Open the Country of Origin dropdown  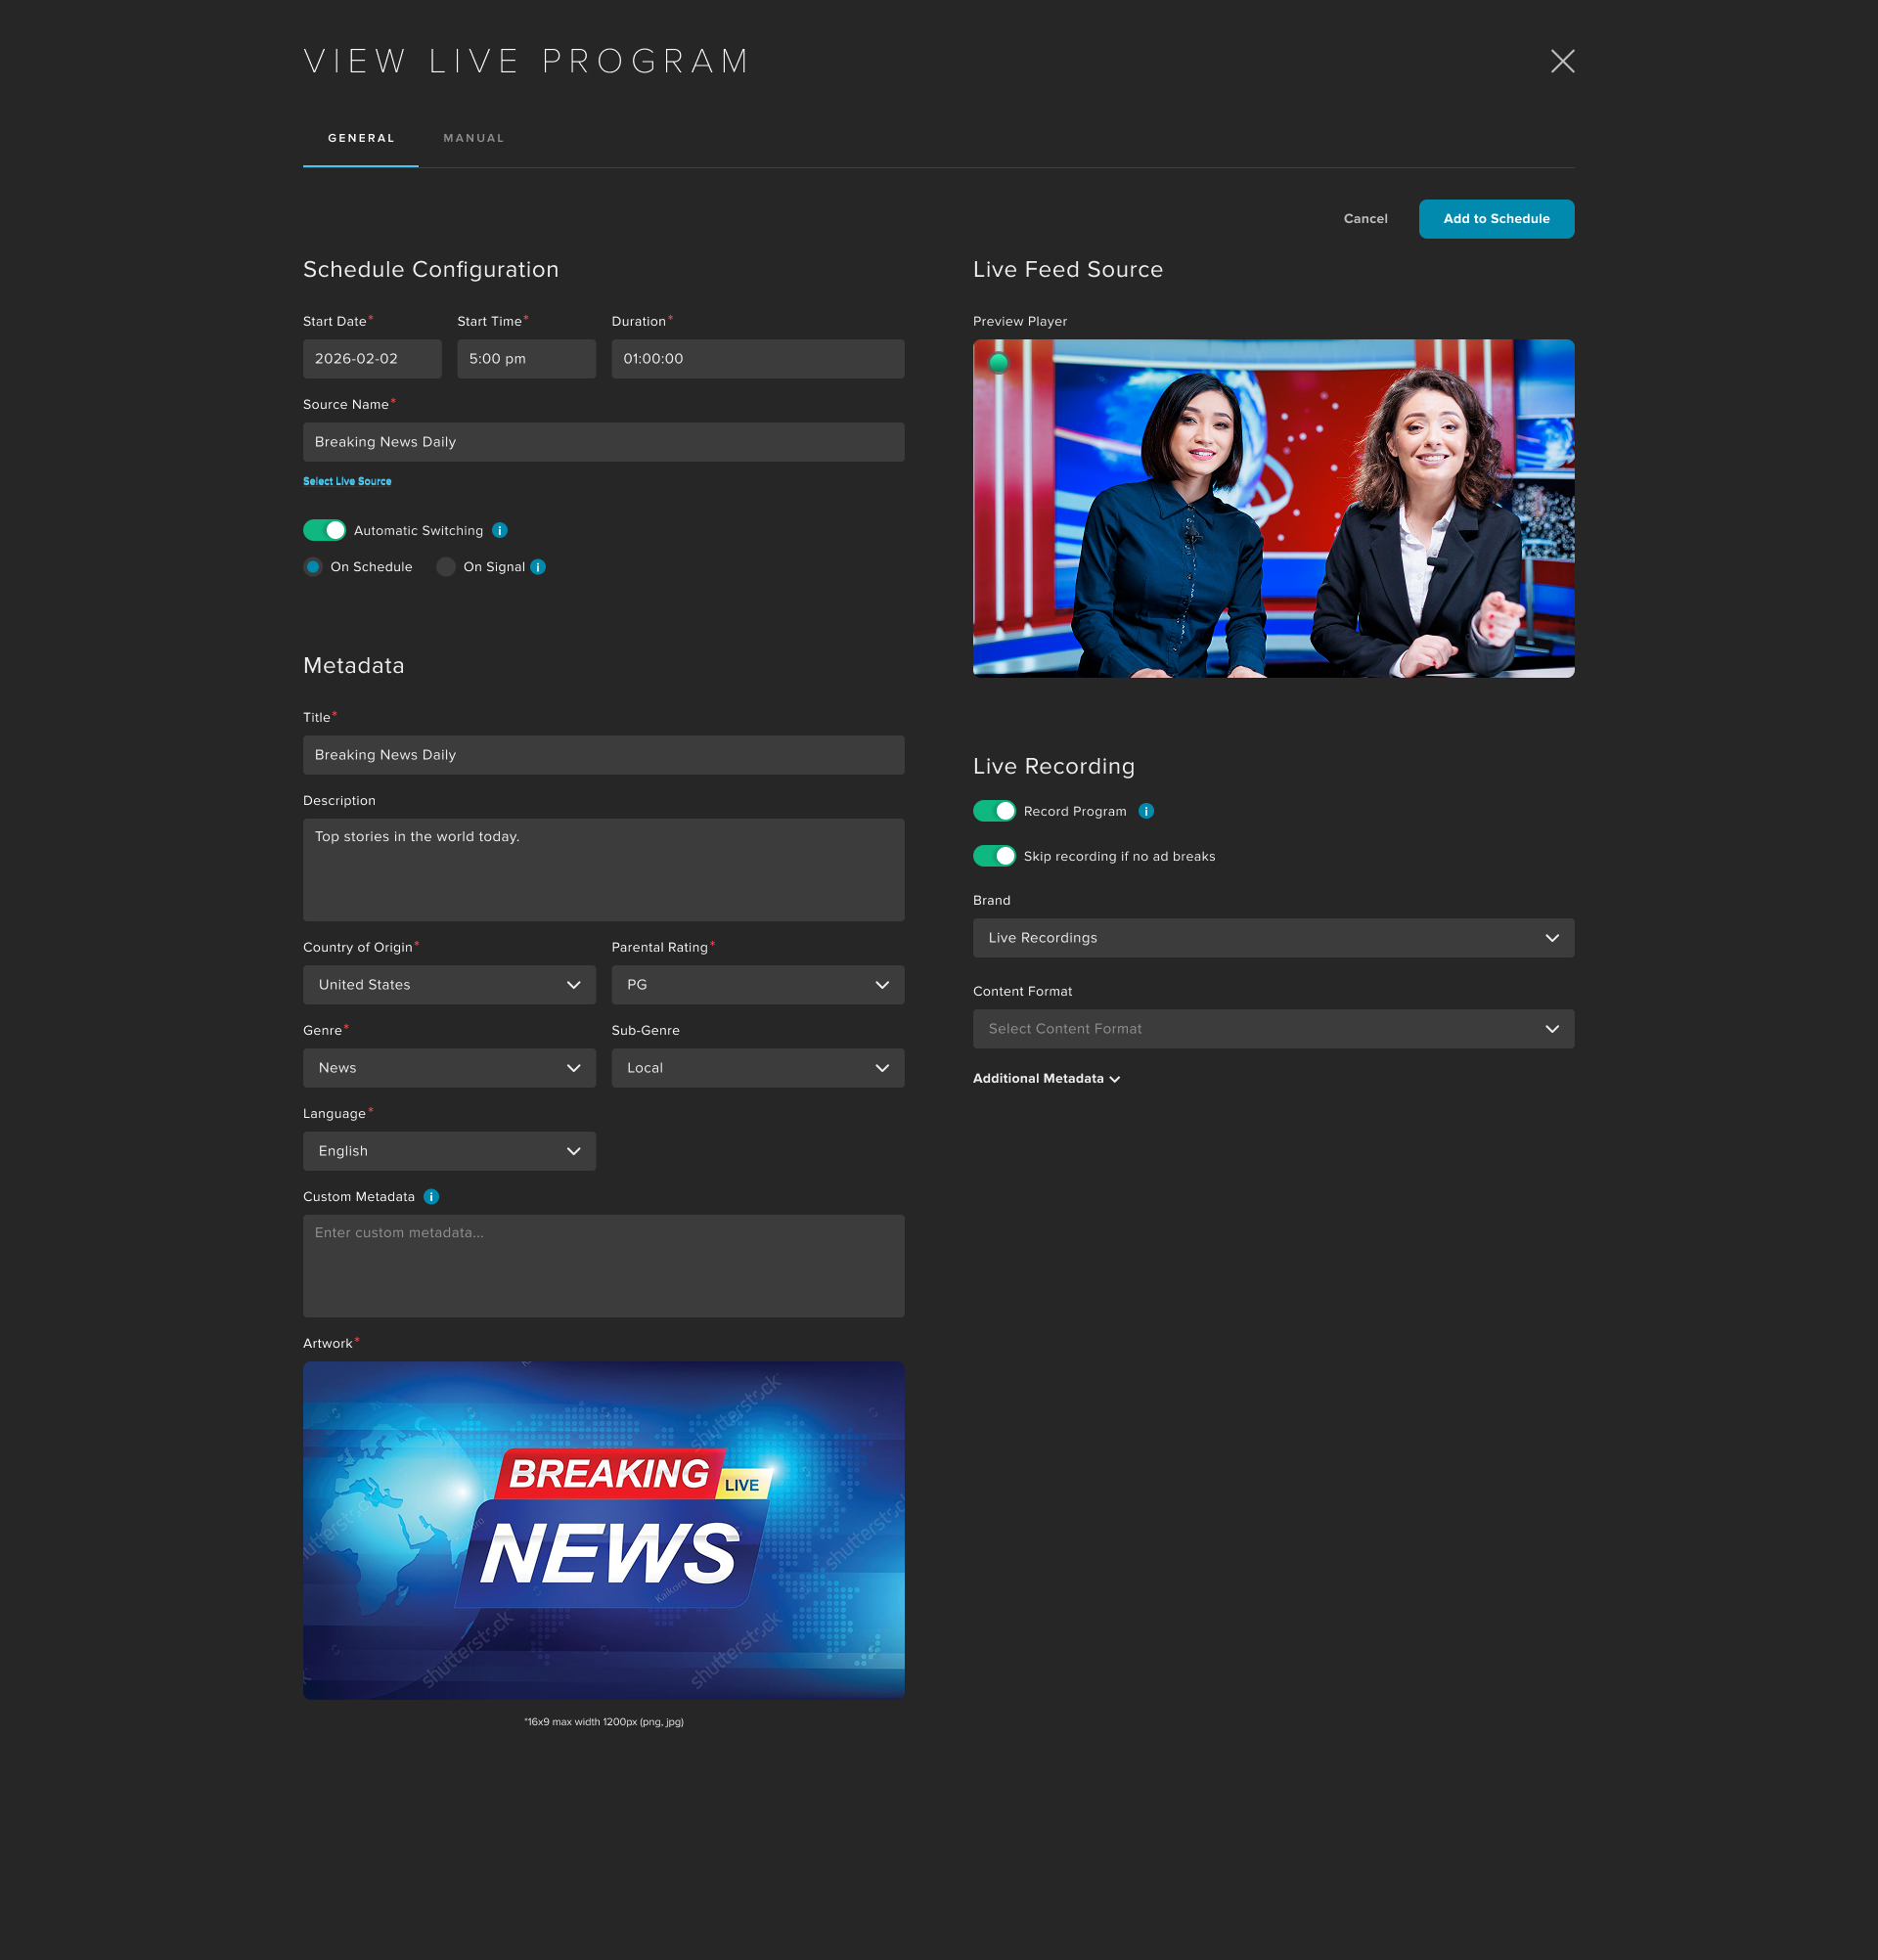(x=449, y=985)
